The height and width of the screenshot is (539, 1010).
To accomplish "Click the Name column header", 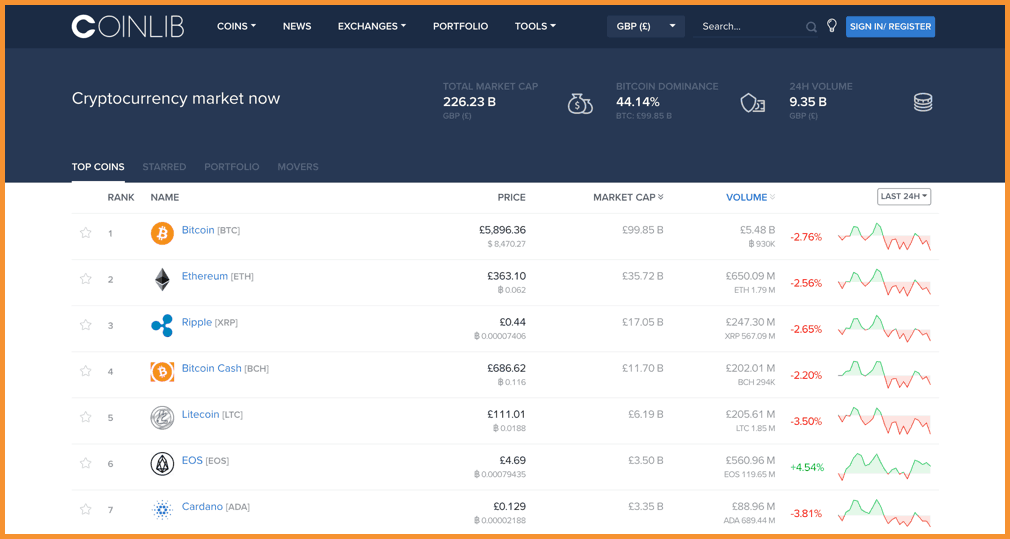I will click(x=165, y=197).
